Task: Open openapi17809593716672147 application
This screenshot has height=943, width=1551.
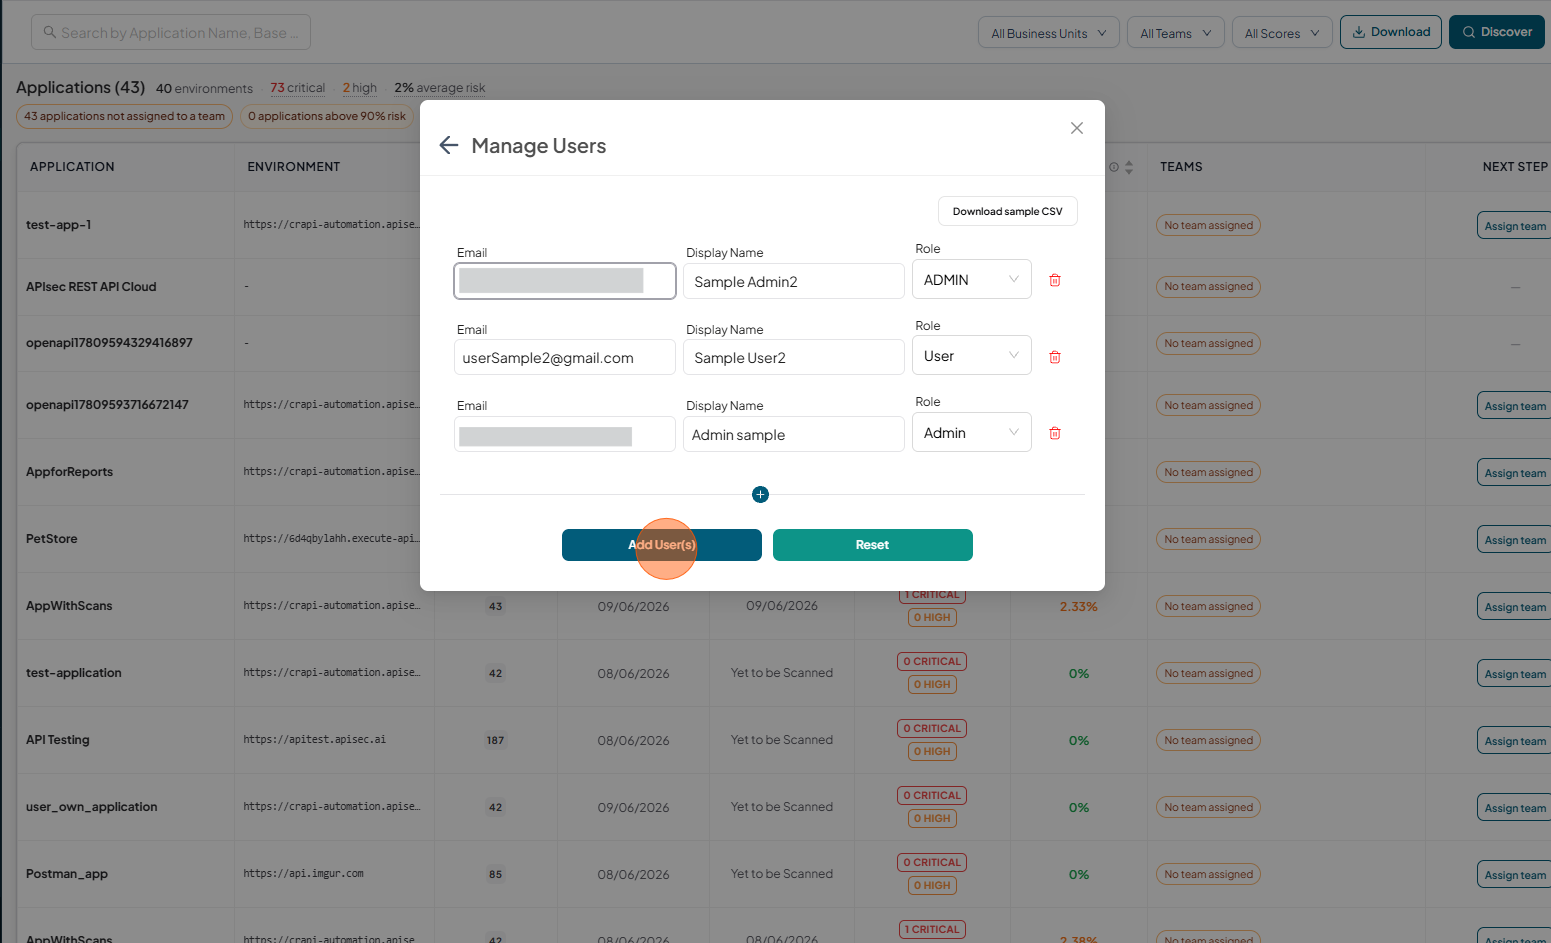Action: tap(107, 405)
